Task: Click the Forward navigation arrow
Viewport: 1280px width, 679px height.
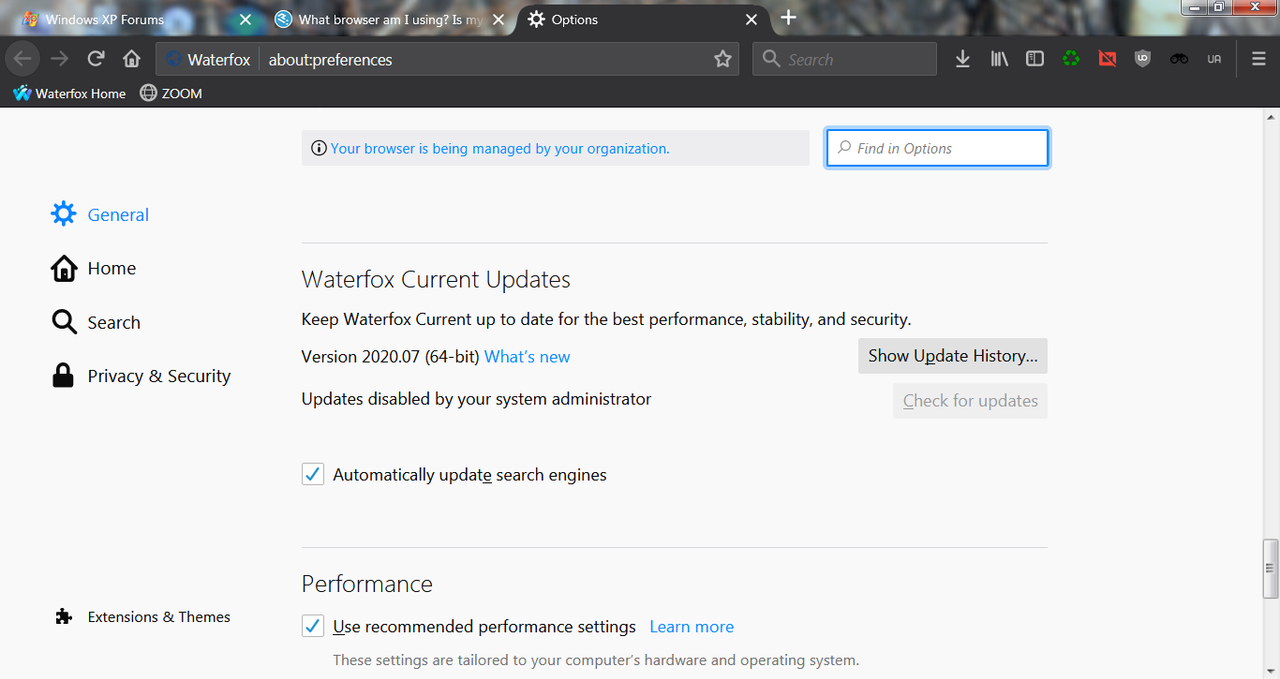Action: (59, 59)
